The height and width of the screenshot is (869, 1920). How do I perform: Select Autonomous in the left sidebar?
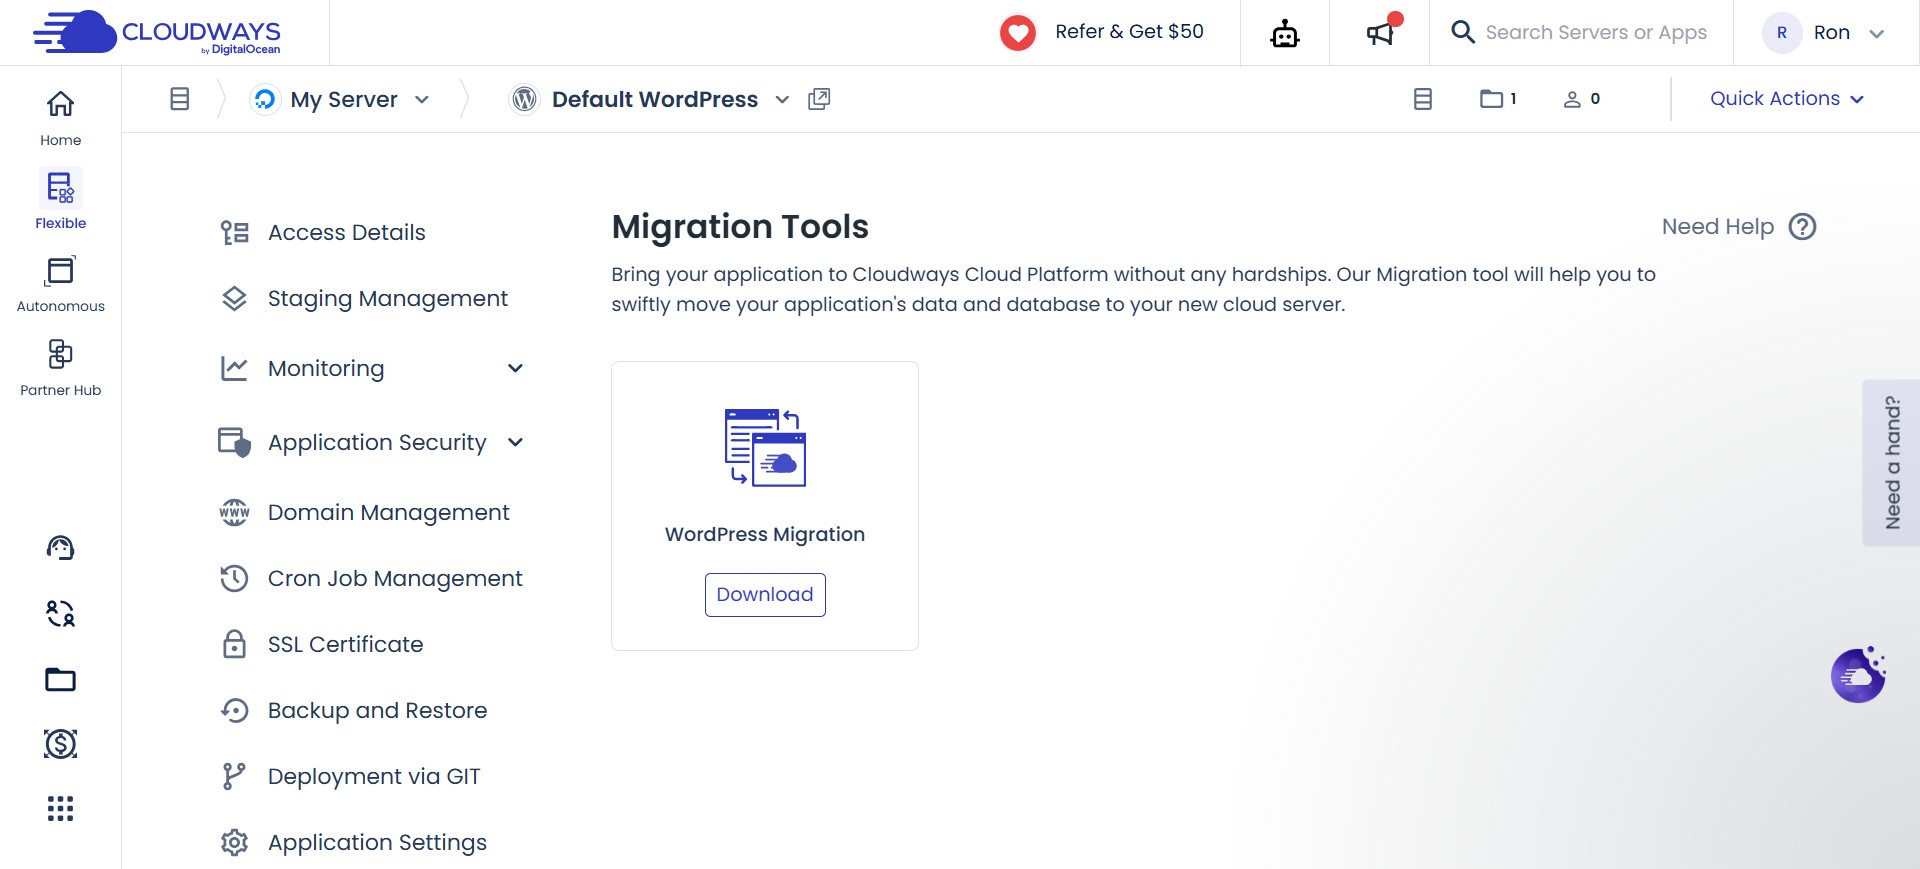pyautogui.click(x=61, y=284)
